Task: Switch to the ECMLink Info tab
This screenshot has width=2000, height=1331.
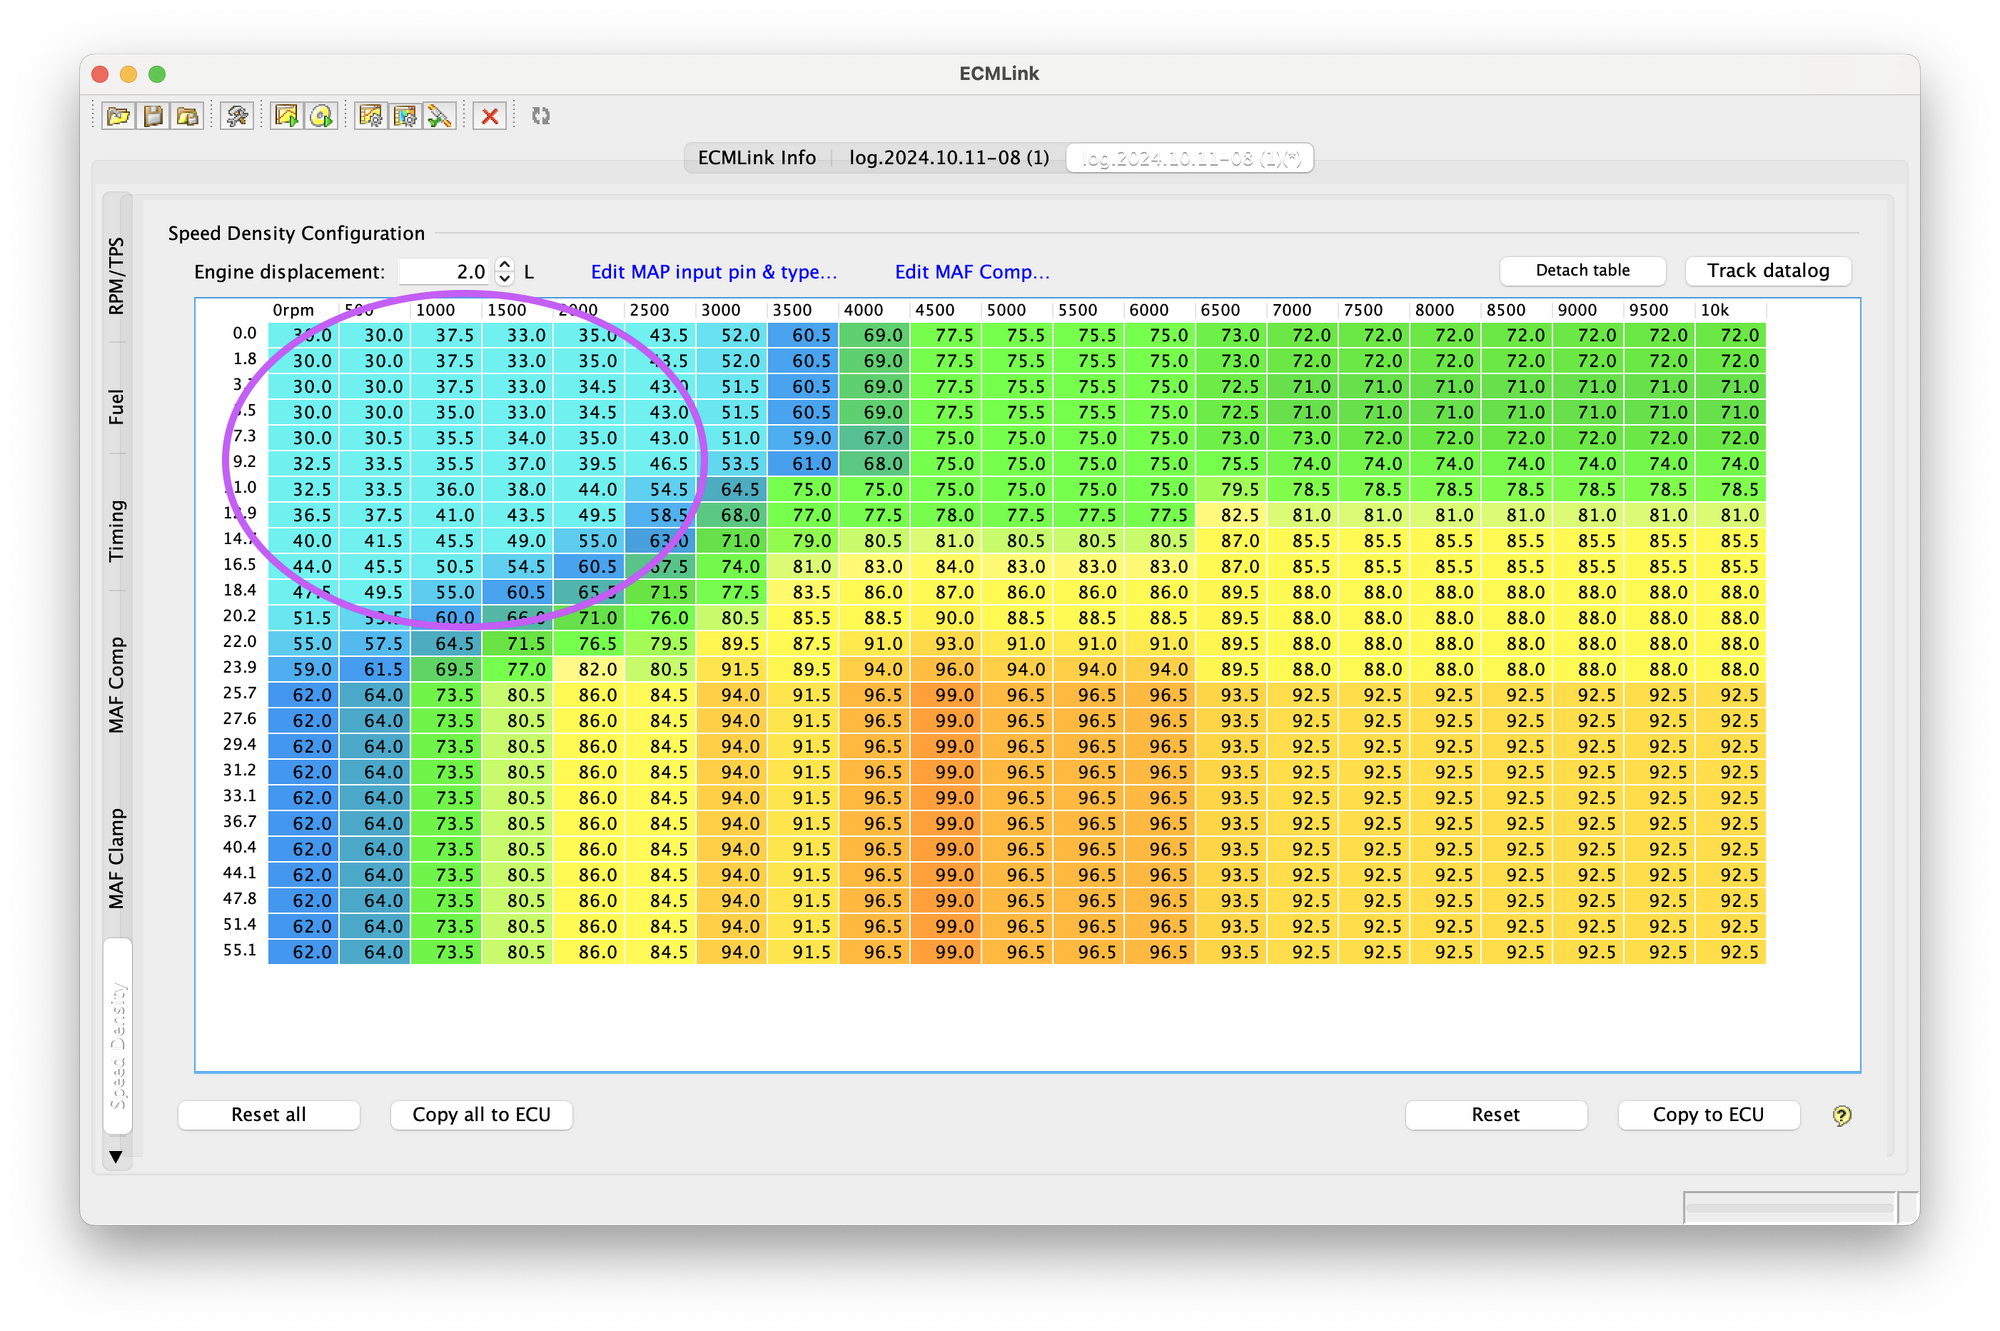Action: [x=757, y=158]
